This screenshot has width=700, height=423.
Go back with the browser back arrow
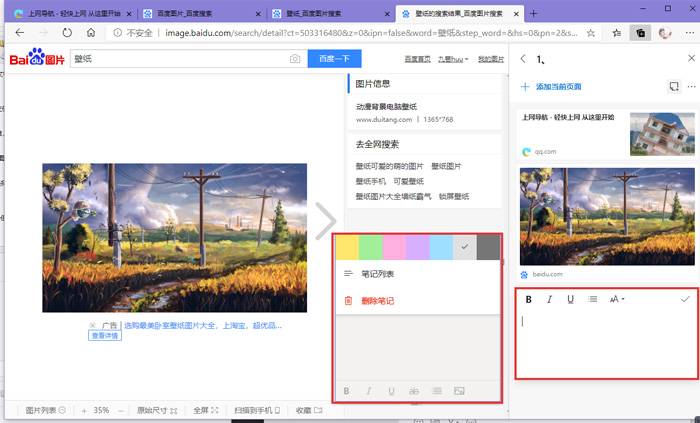pos(19,33)
